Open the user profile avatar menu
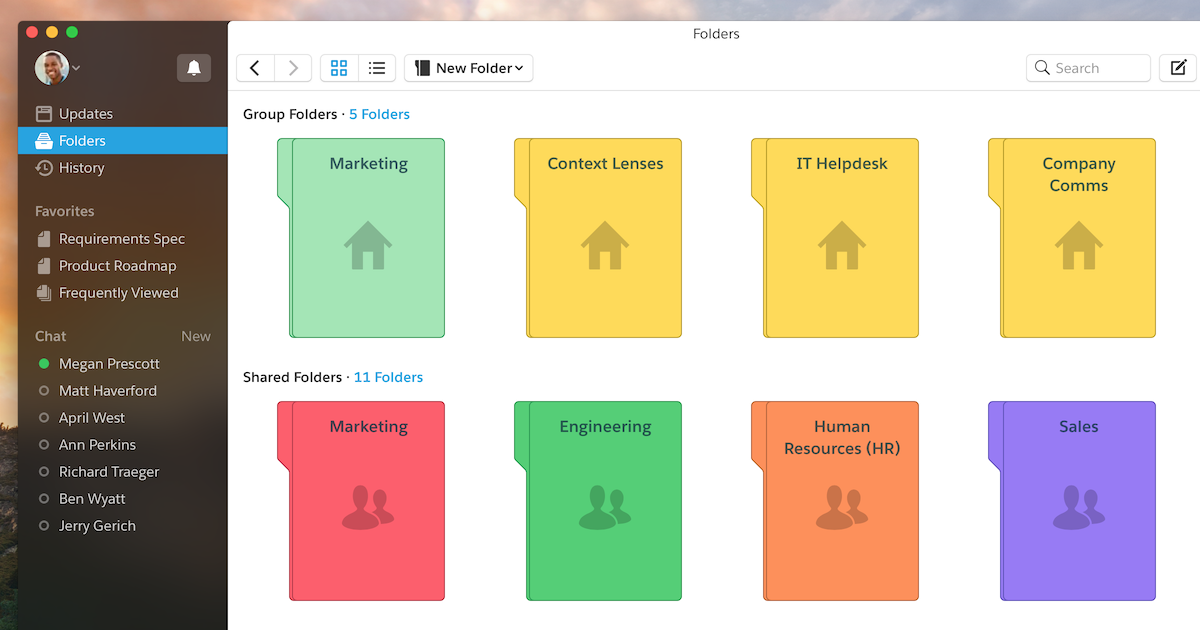 click(x=56, y=68)
